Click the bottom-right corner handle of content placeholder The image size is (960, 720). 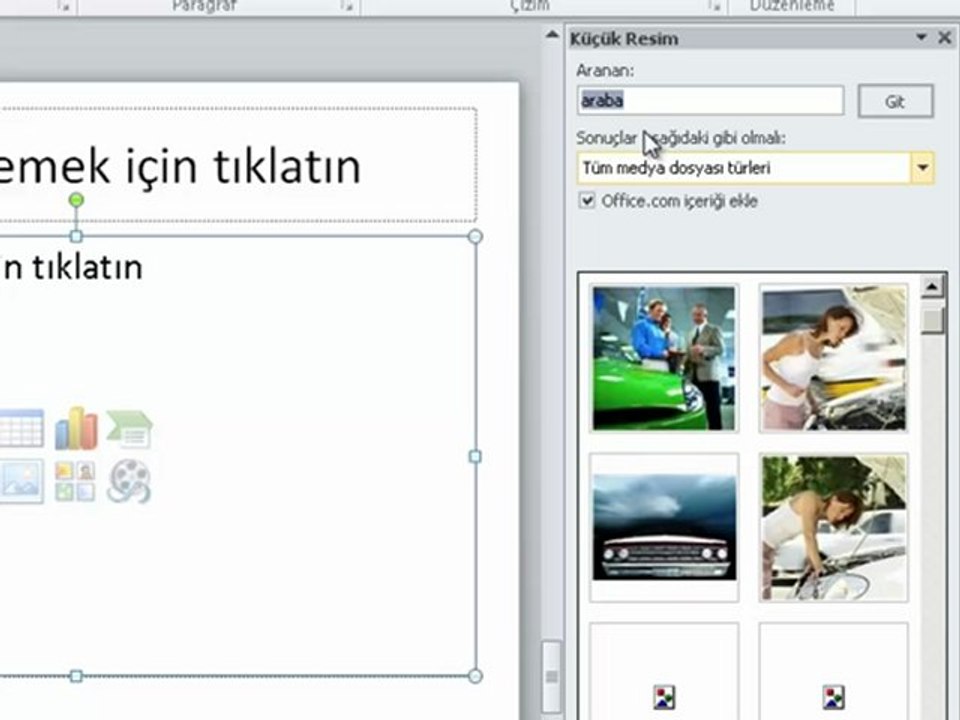(x=475, y=676)
